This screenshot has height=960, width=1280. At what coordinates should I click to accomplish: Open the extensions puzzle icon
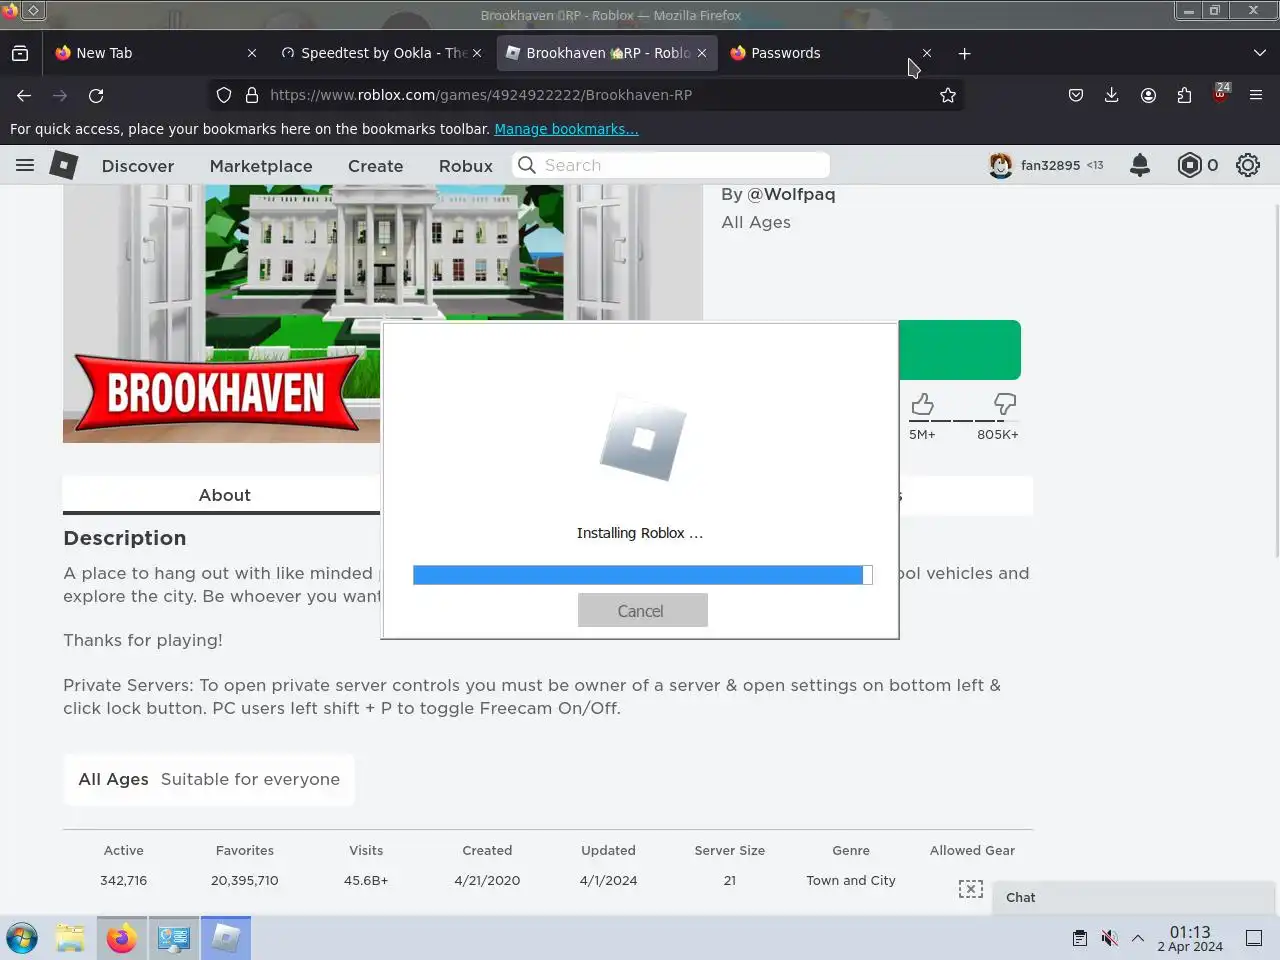click(x=1184, y=95)
